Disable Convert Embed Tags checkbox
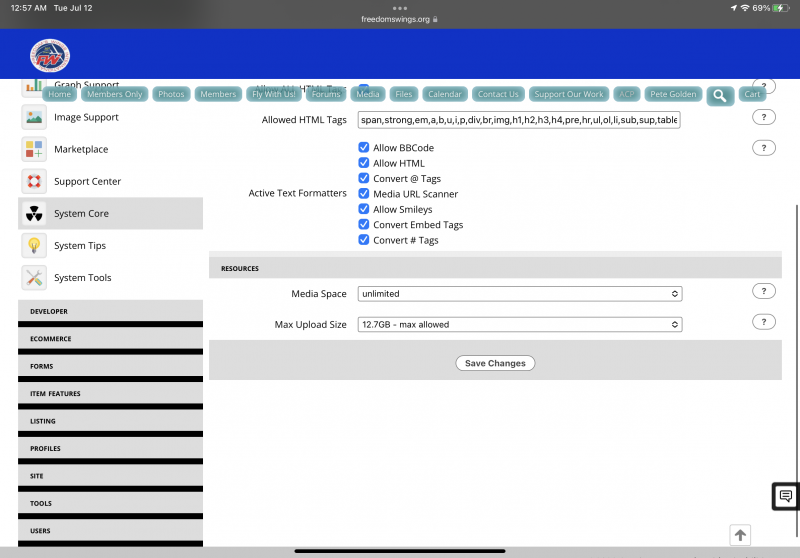Screen dimensions: 800x558 364,225
